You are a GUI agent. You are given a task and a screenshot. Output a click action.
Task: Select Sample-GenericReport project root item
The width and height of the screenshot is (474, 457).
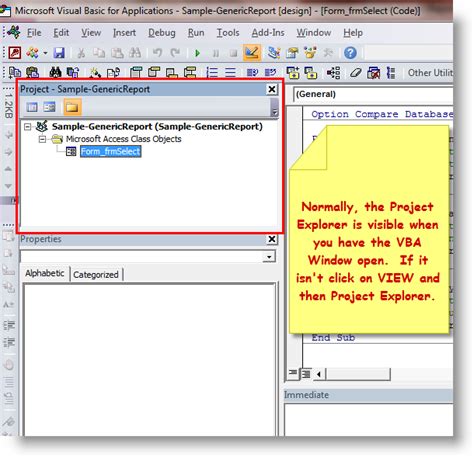coord(157,126)
